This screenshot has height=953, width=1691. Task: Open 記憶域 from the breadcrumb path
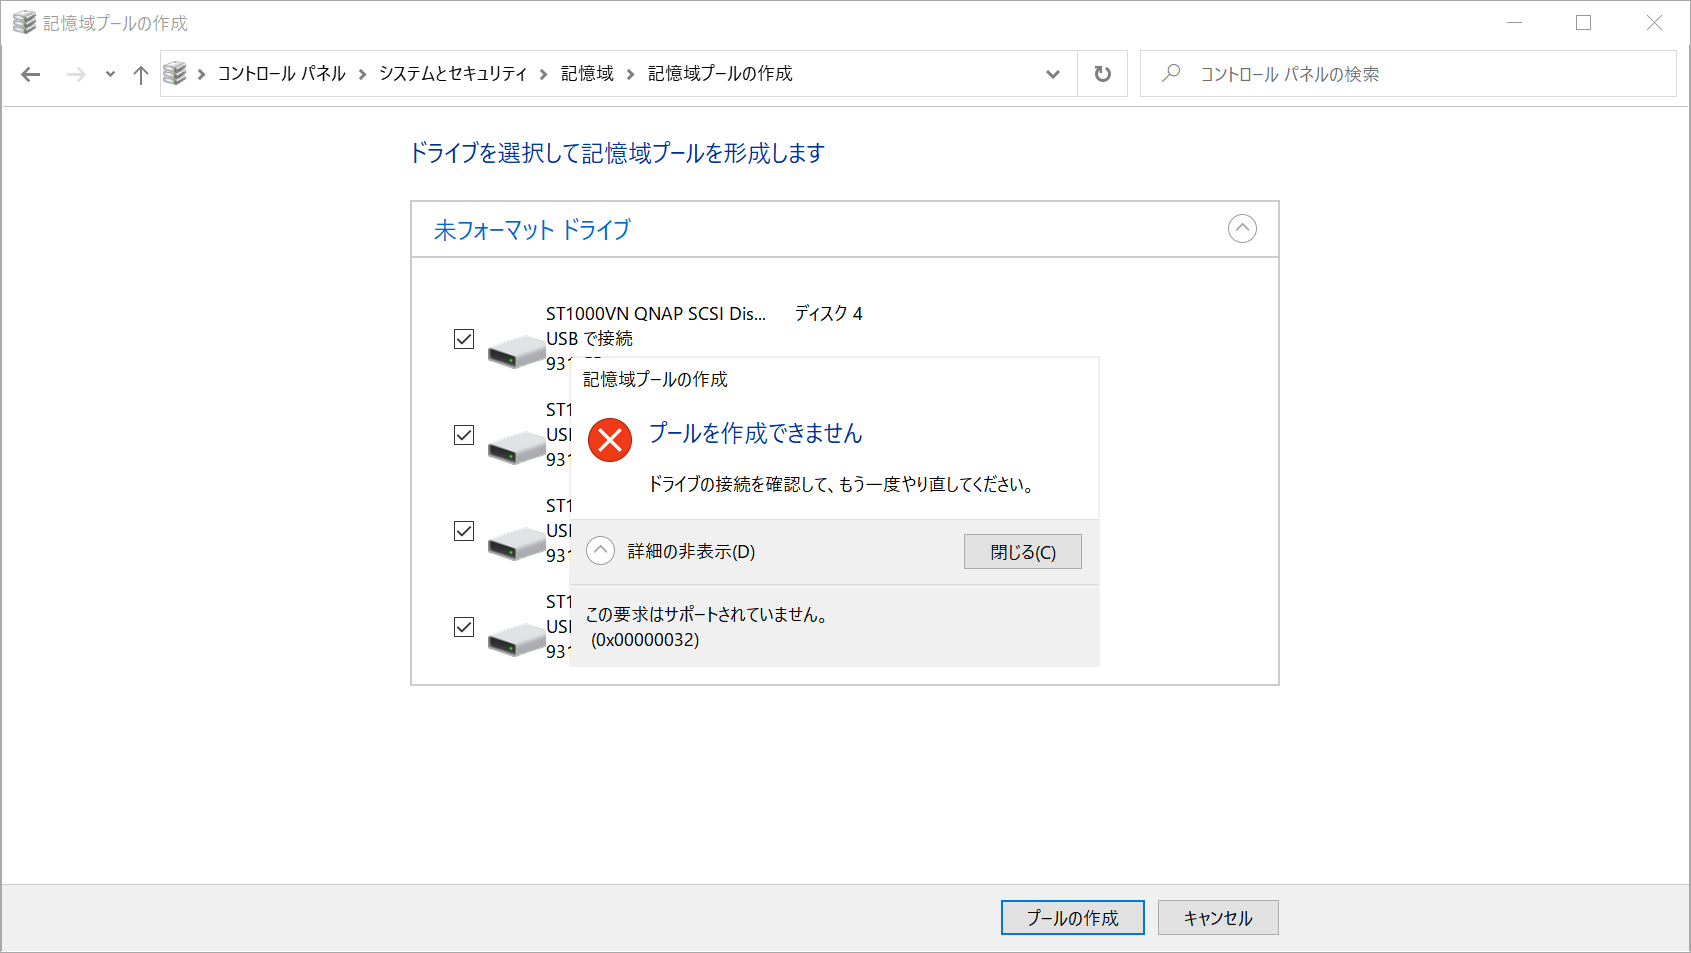585,73
